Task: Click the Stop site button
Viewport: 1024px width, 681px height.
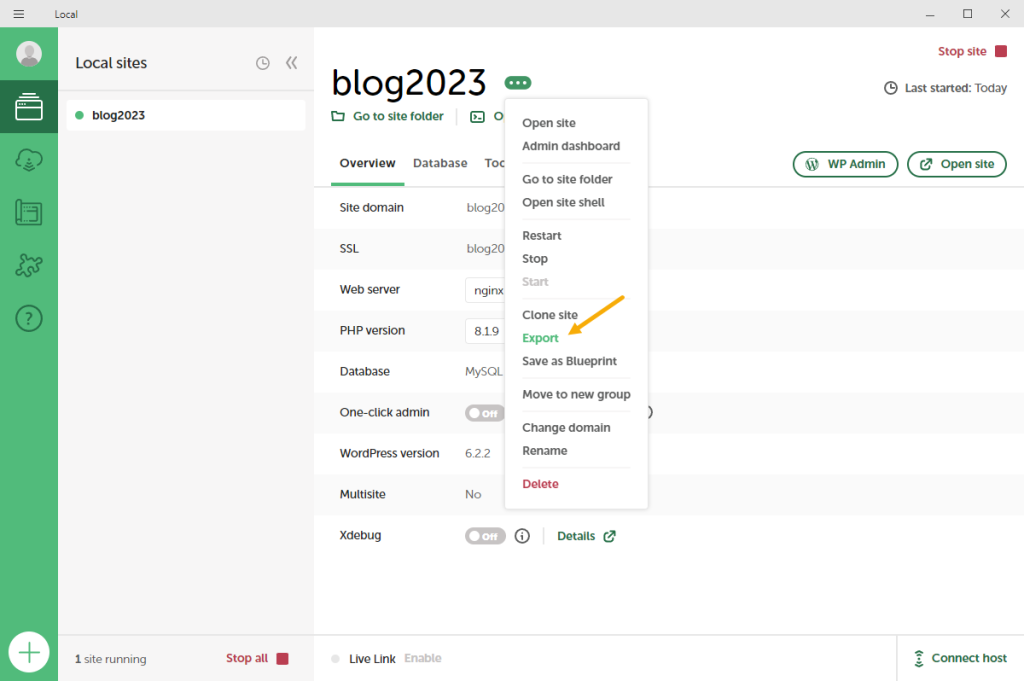Action: pos(972,51)
